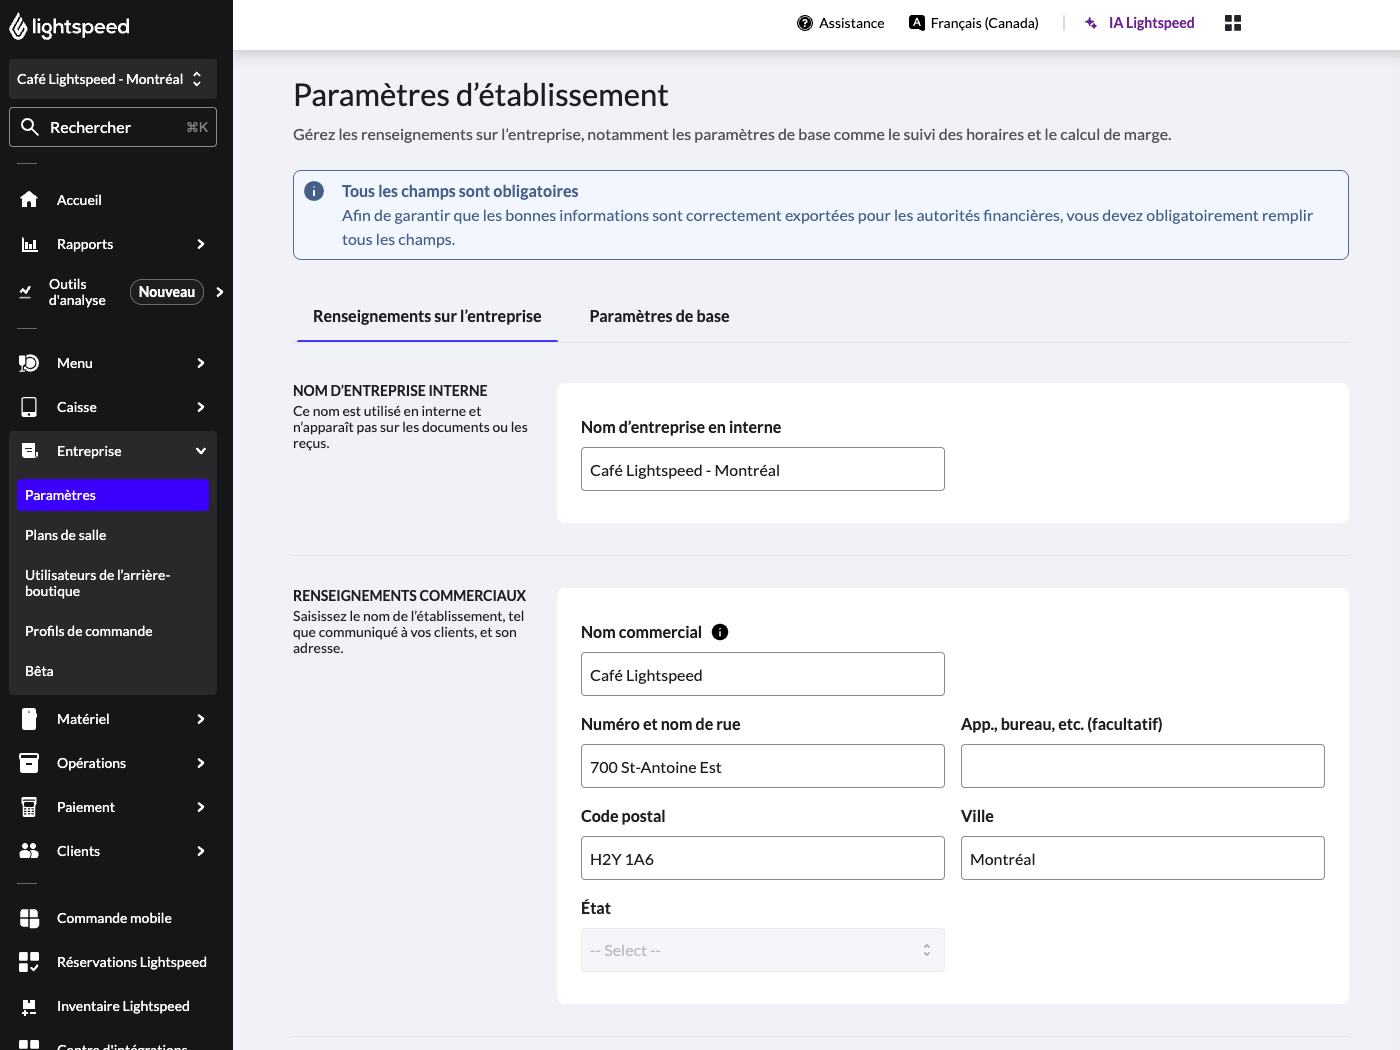Open the Café Lightspeed - Montréal location switcher
1400x1050 pixels.
113,79
